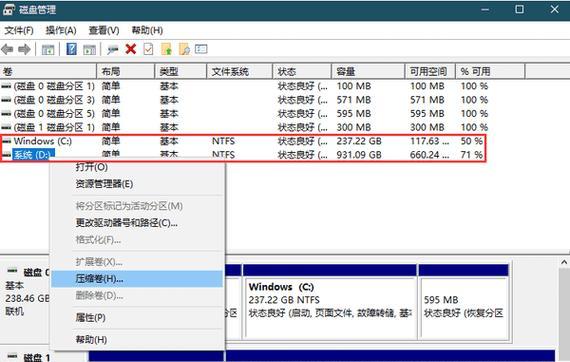Image resolution: width=570 pixels, height=362 pixels.
Task: Click the connect/refresh disk toolbar icon
Action: pyautogui.click(x=112, y=49)
